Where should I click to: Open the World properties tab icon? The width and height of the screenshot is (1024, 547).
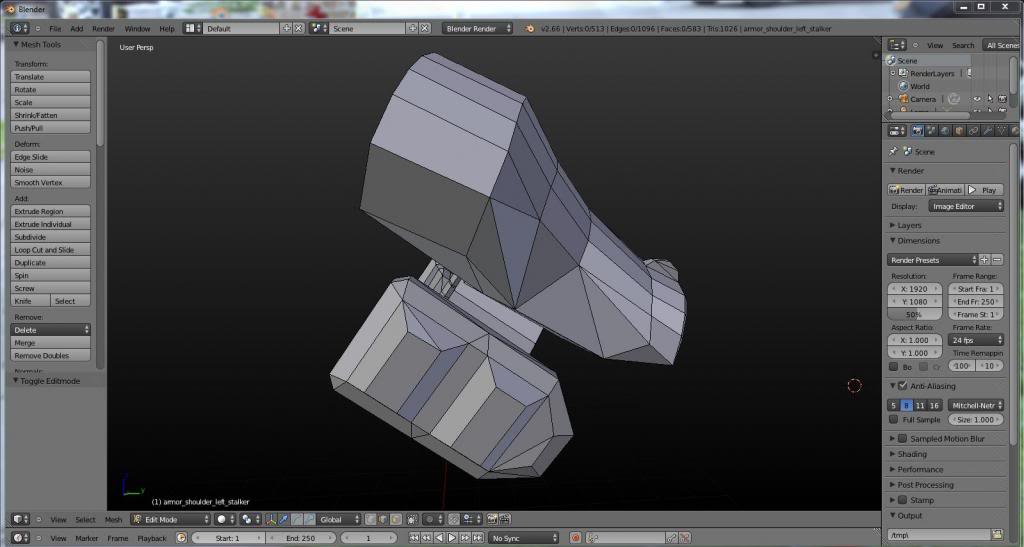(x=946, y=130)
